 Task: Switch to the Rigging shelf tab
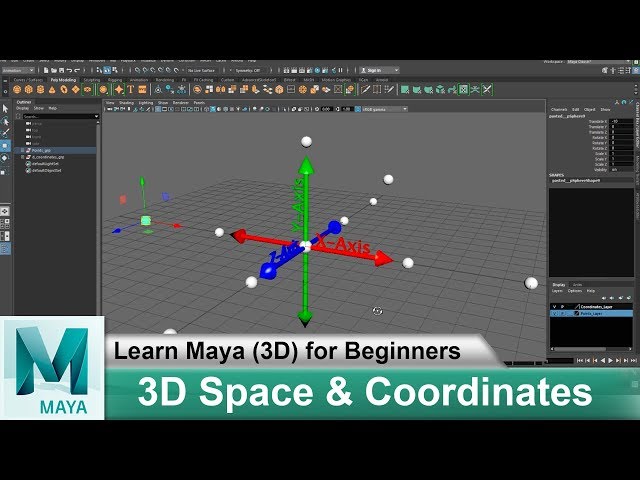tap(115, 80)
